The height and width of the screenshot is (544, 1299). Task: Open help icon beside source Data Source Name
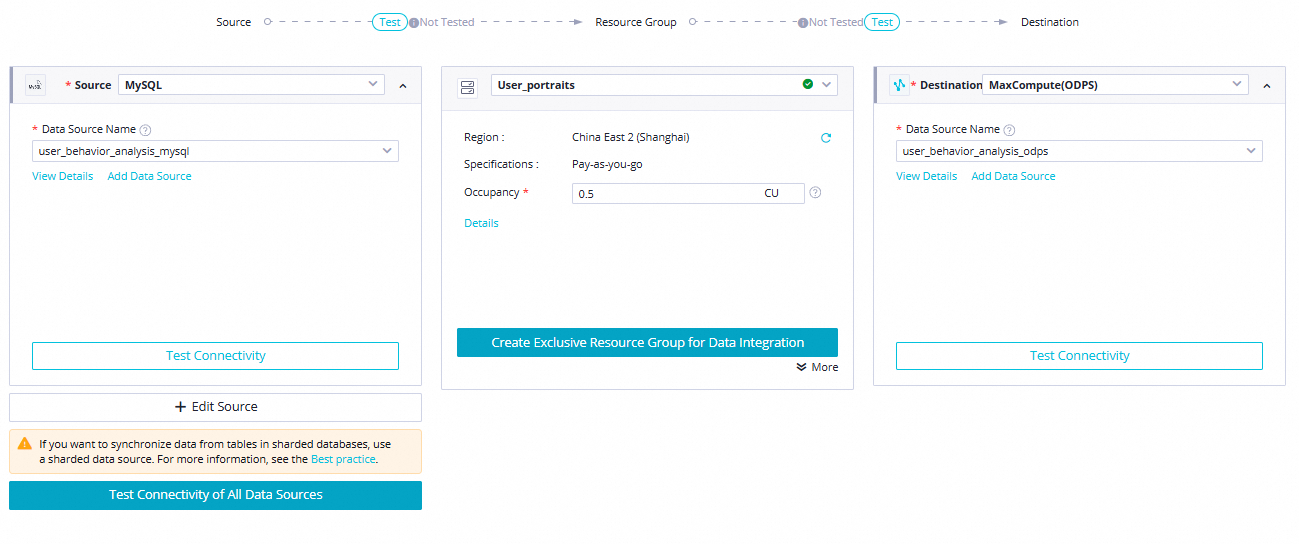[145, 130]
